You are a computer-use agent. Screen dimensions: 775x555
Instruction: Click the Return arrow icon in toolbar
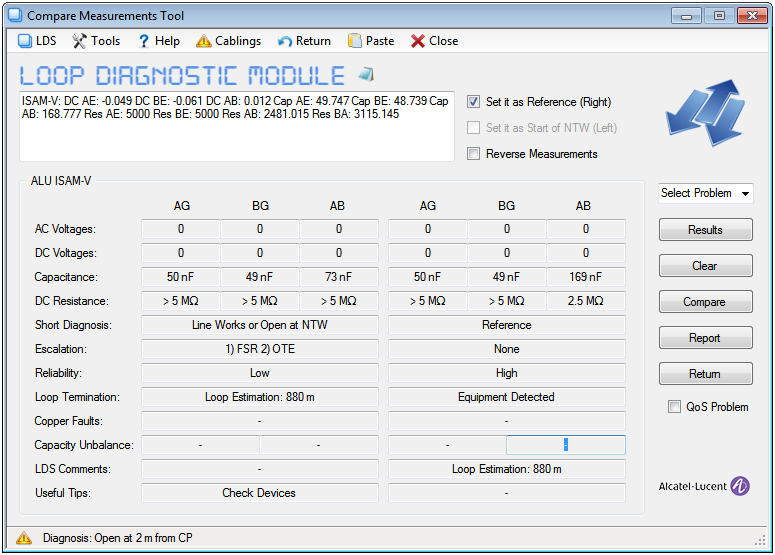(x=285, y=41)
